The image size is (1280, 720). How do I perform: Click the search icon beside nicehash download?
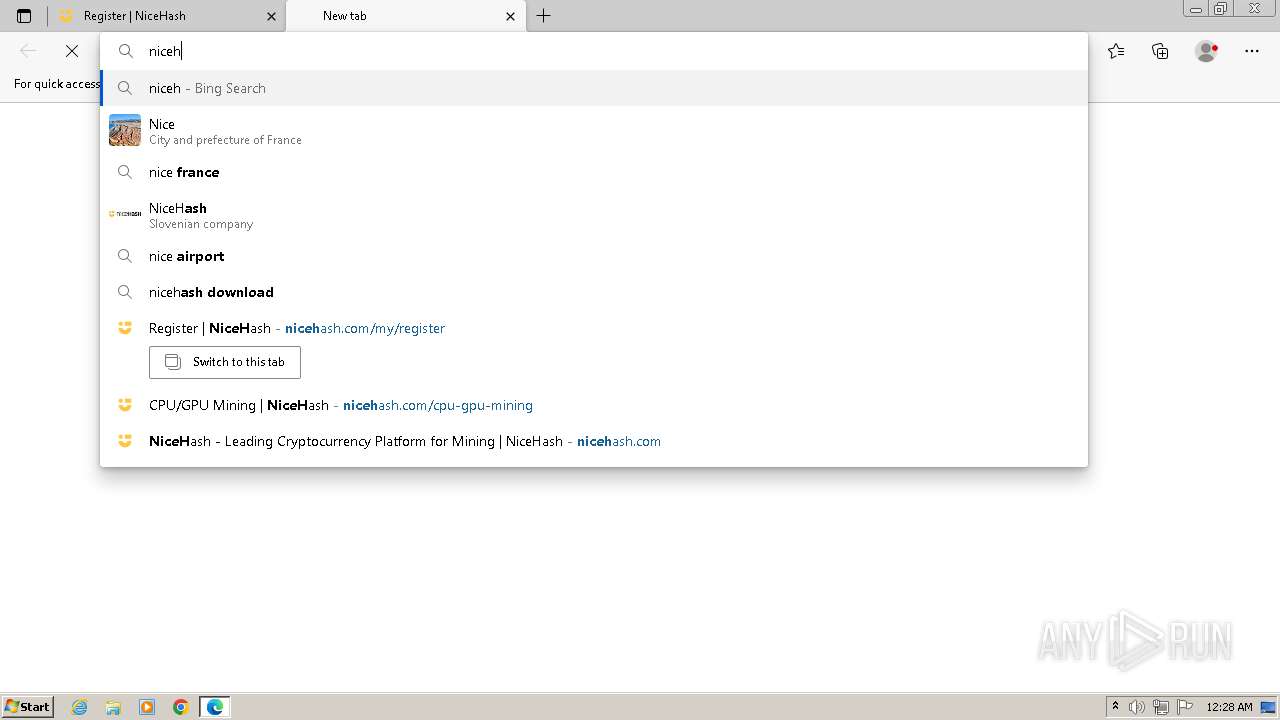[x=125, y=292]
